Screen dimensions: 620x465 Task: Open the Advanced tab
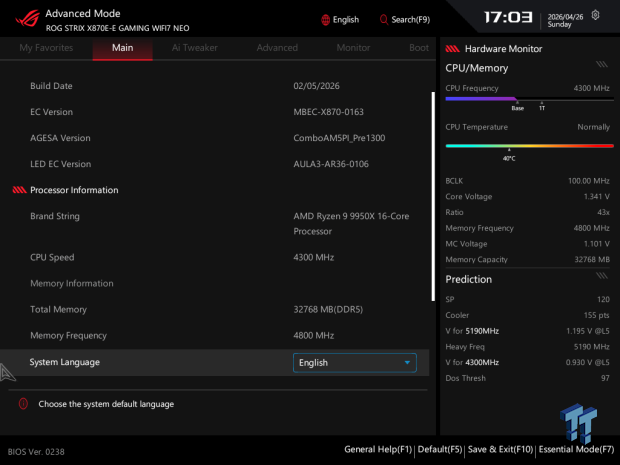[277, 48]
